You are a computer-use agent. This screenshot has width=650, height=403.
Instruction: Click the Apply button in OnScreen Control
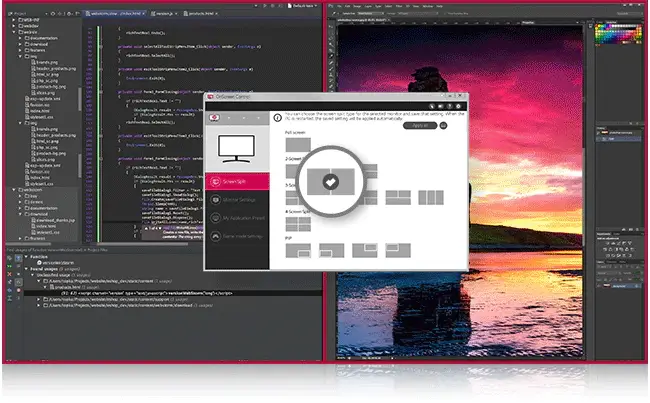click(420, 125)
